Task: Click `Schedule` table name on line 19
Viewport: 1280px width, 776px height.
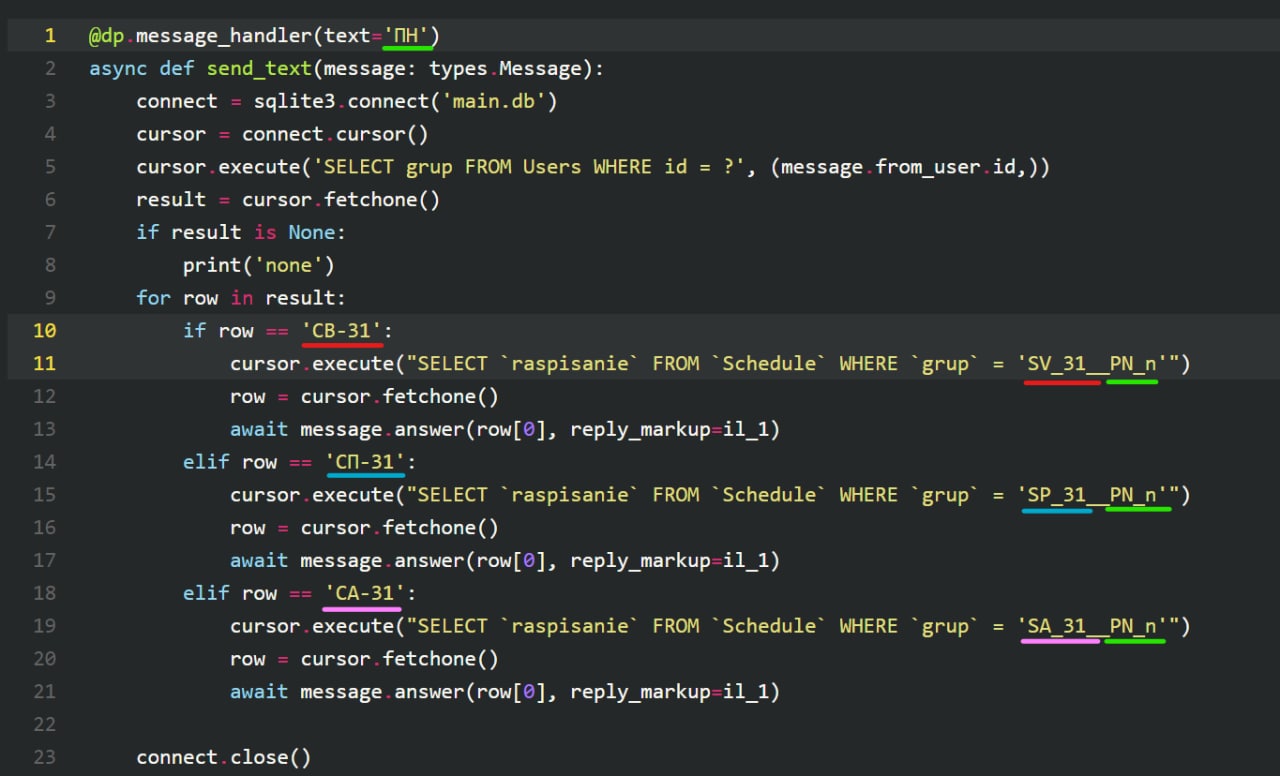Action: (769, 626)
